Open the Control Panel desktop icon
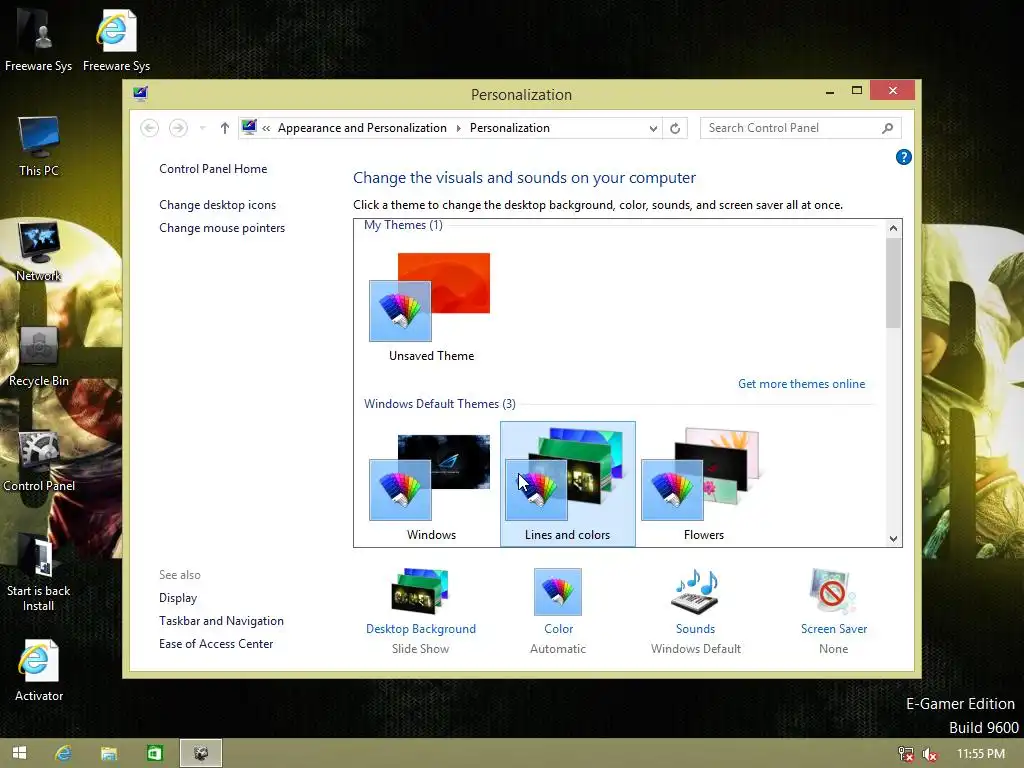1024x768 pixels. click(x=39, y=462)
